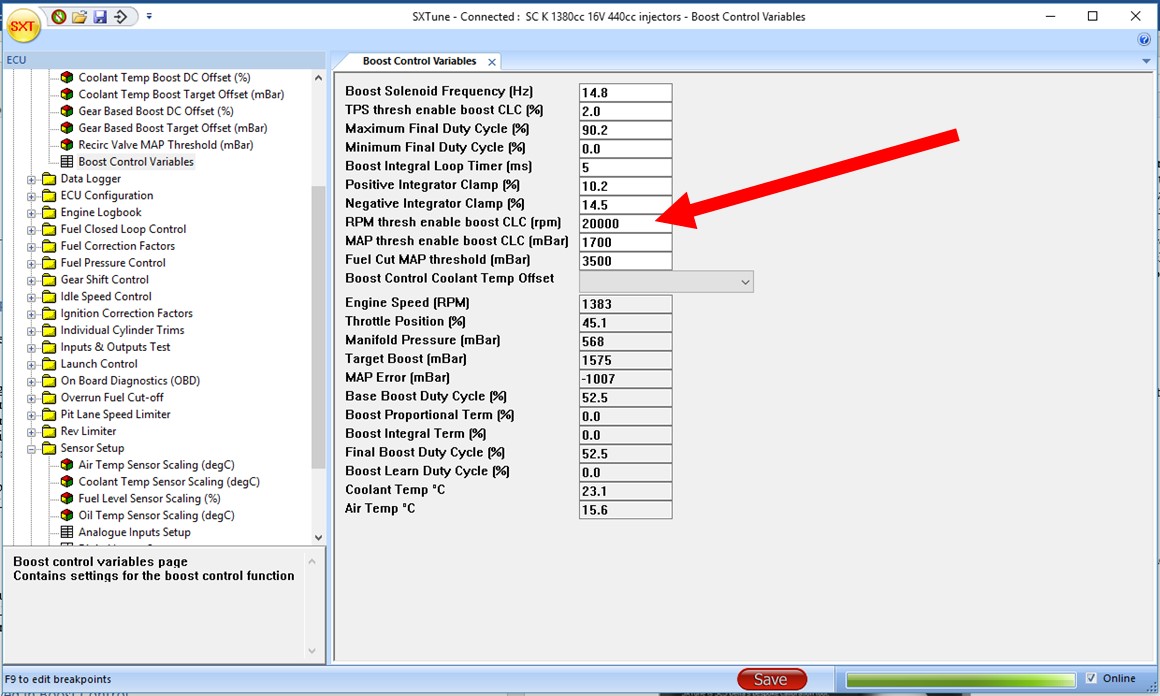
Task: Expand the Data Logger folder
Action: pos(32,179)
